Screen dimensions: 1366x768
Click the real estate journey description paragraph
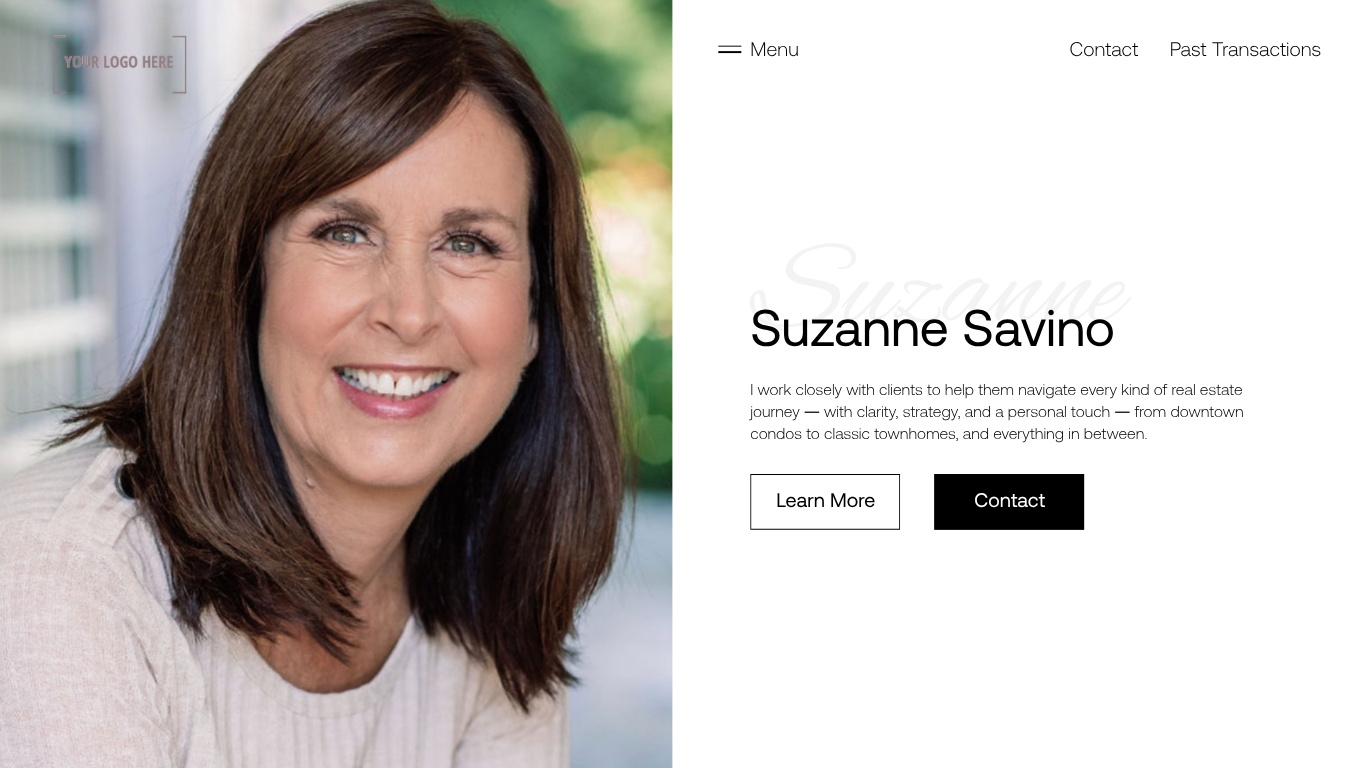(x=997, y=412)
